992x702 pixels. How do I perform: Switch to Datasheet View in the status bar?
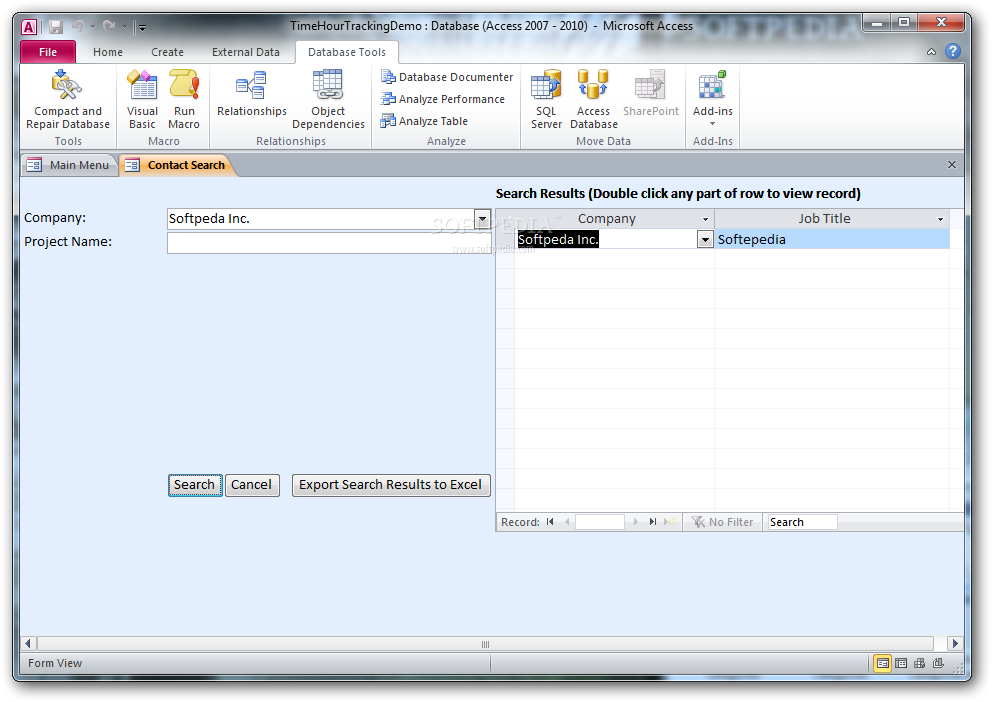901,663
